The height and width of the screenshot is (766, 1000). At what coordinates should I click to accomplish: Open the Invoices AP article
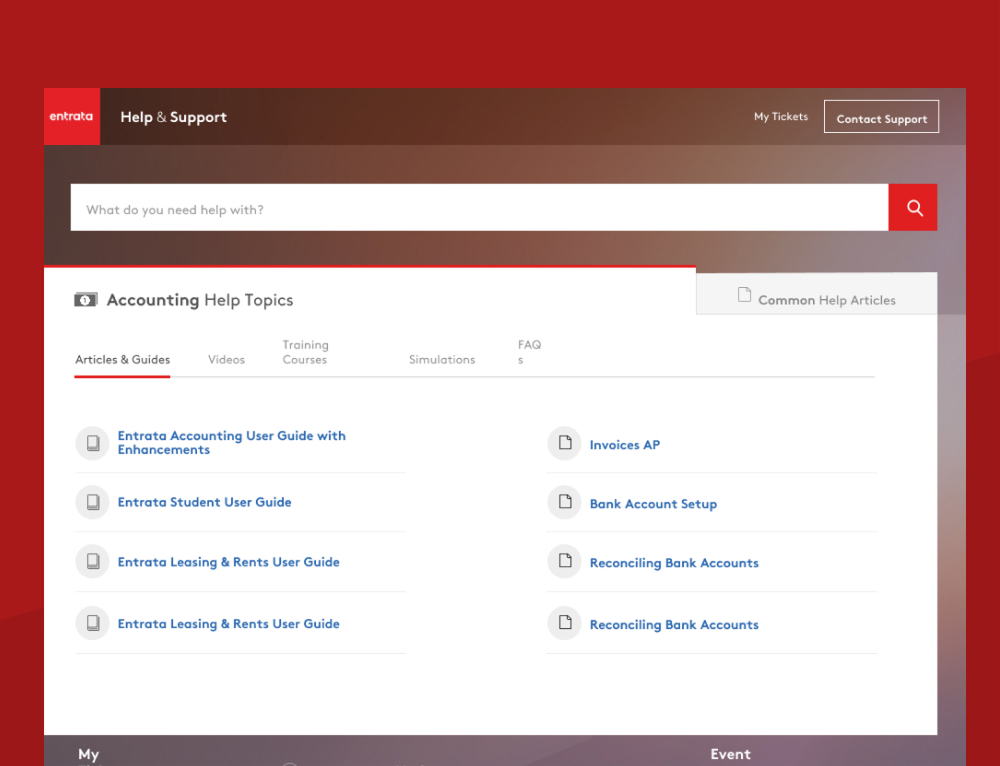pos(624,445)
